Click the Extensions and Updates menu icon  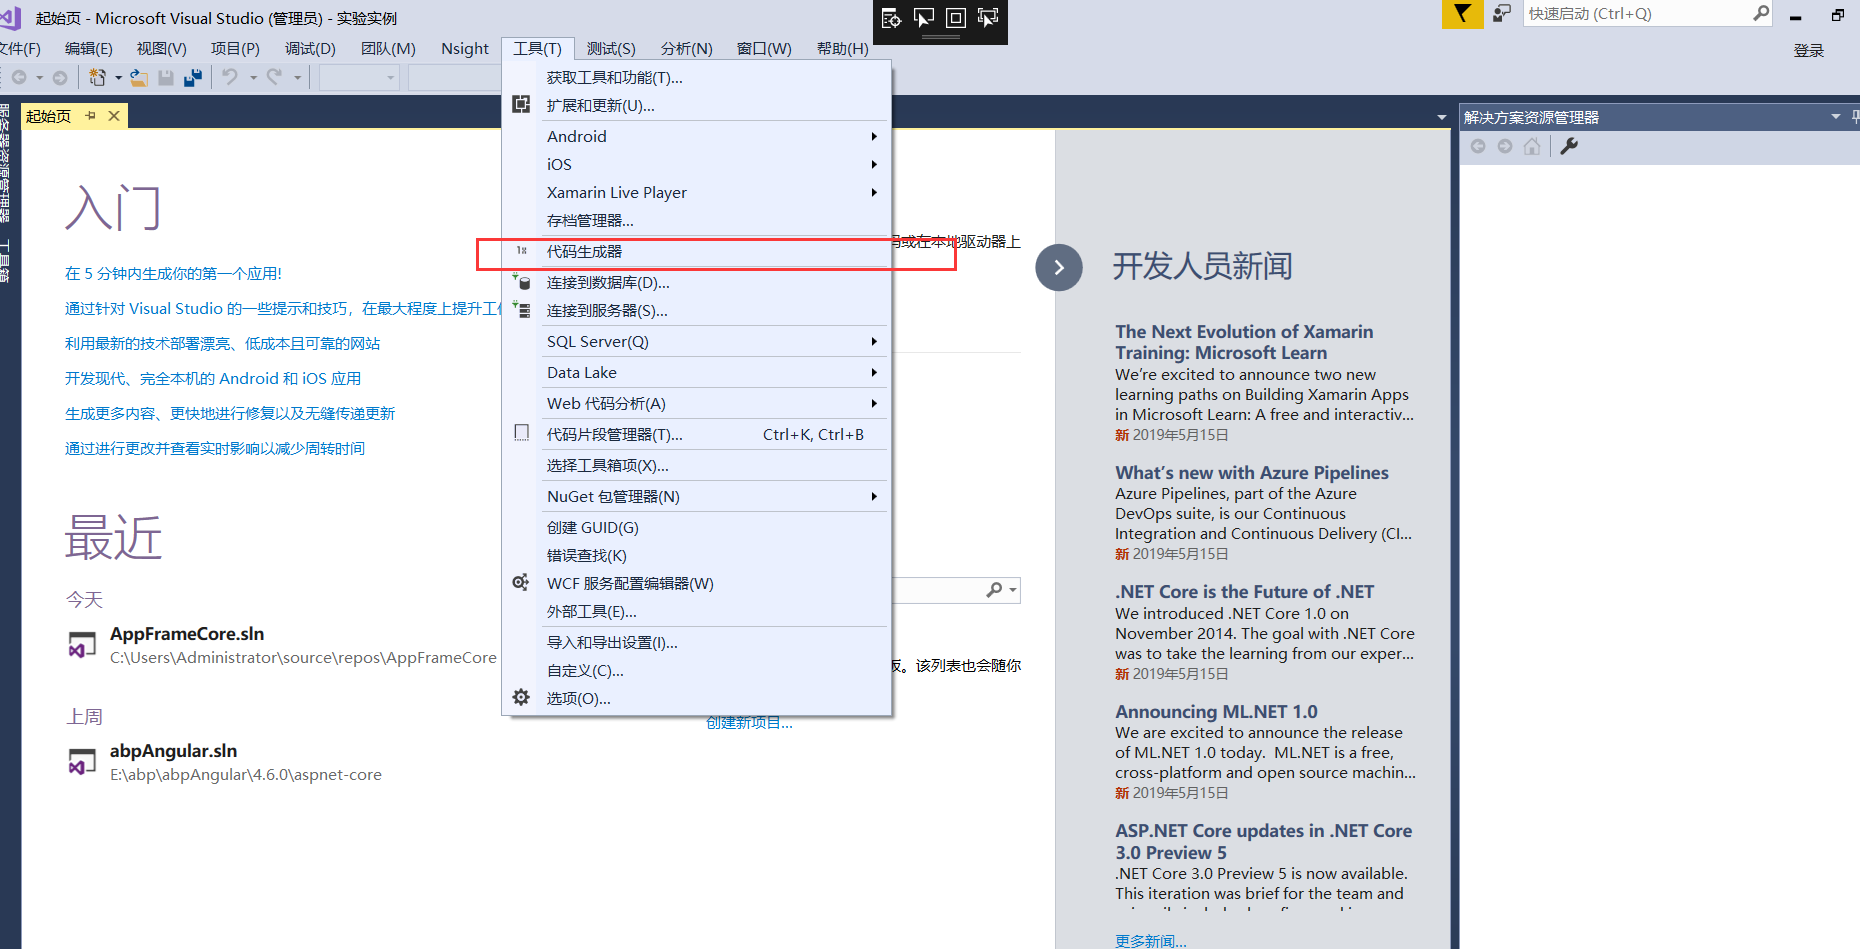[521, 104]
